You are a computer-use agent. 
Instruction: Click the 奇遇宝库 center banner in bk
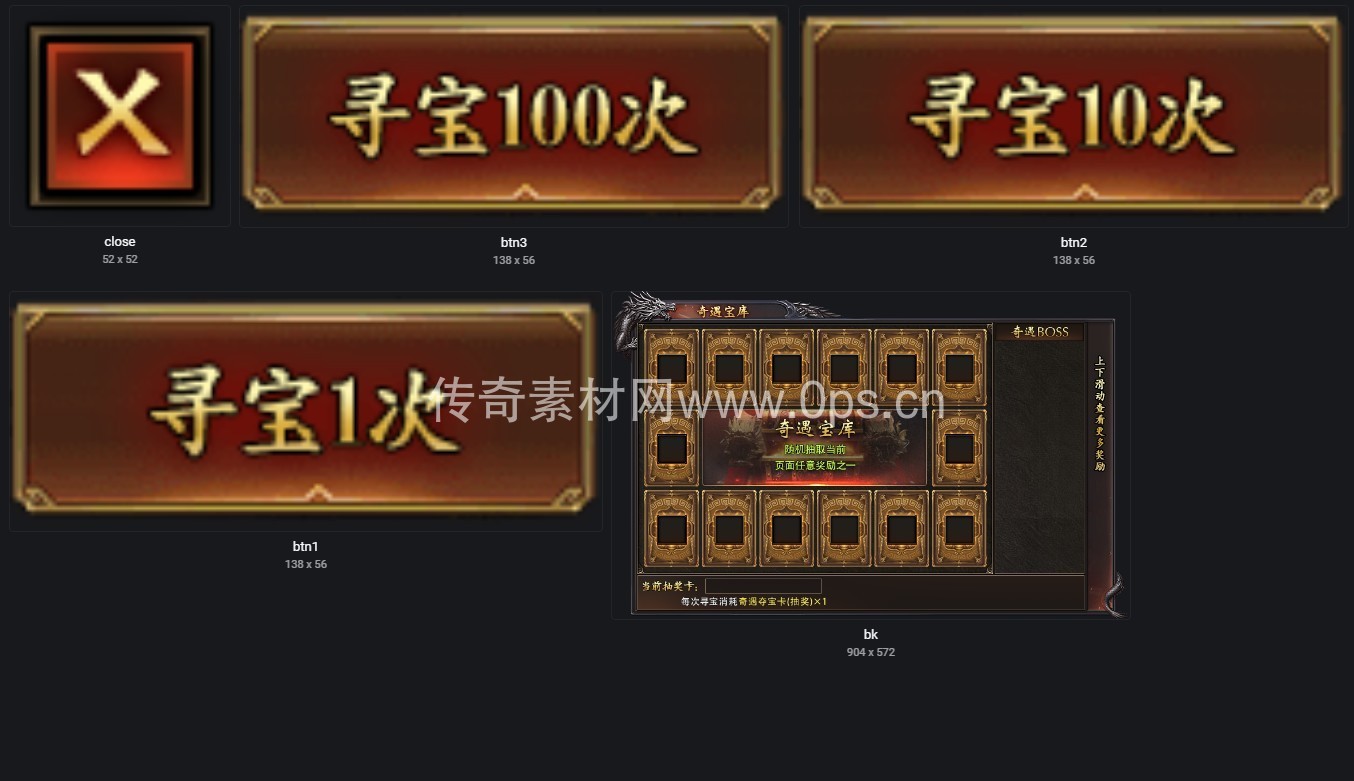tap(816, 448)
